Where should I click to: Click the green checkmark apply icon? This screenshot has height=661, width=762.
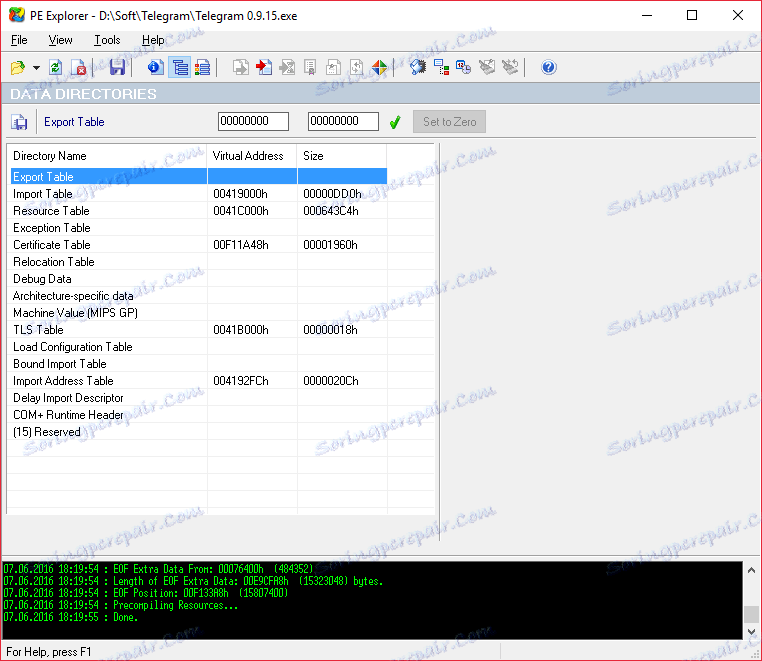[x=395, y=122]
